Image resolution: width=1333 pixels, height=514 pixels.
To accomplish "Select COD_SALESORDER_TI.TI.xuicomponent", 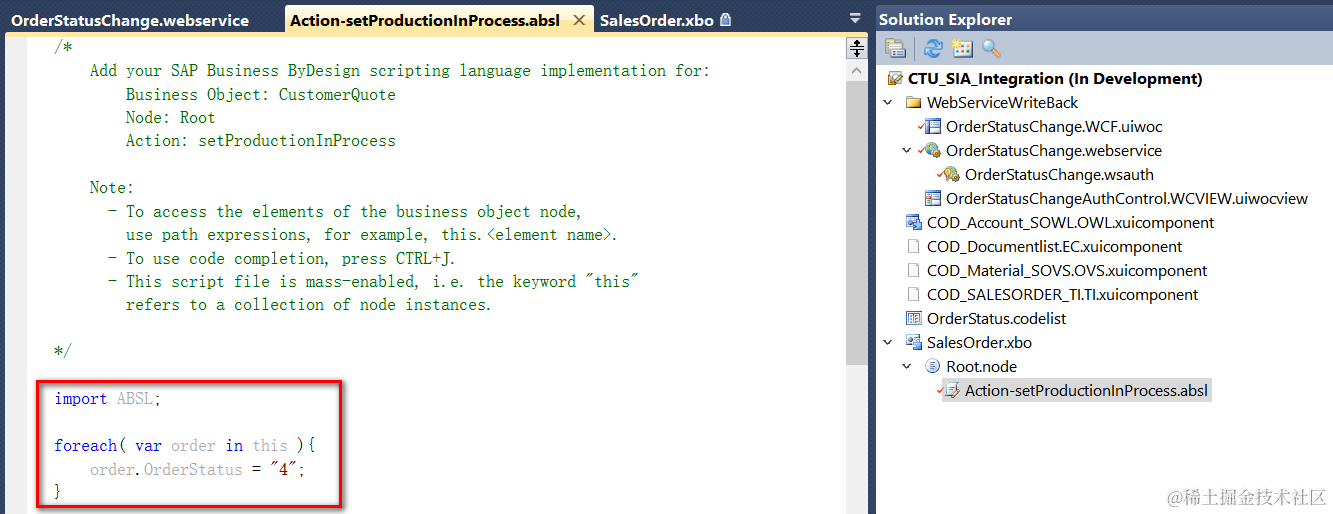I will (1063, 294).
